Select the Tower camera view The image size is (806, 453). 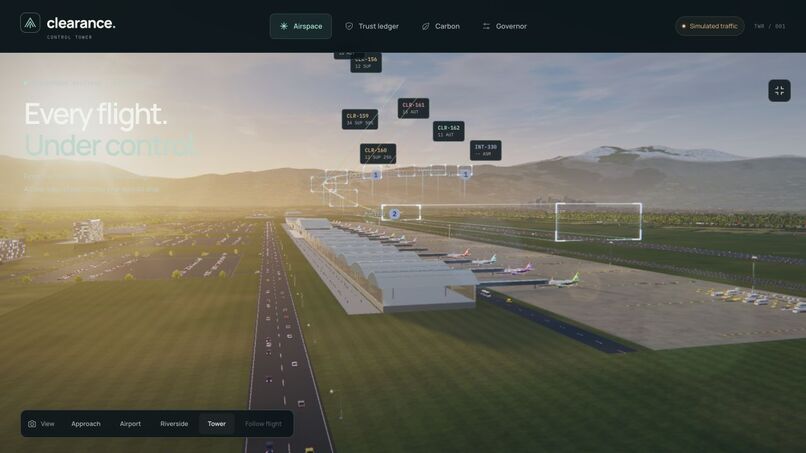point(216,424)
